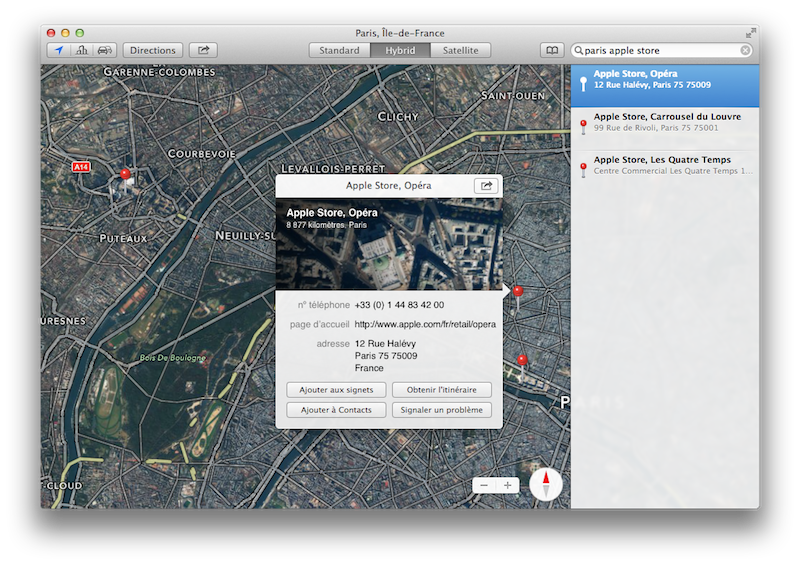Switch map to Satellite view
This screenshot has height=565, width=800.
point(461,50)
